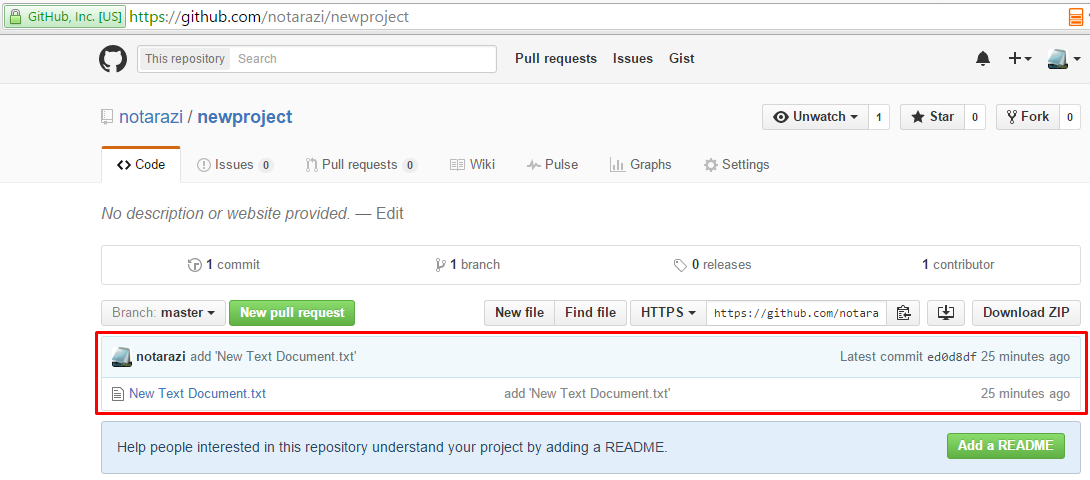Open Pull requests in top navigation
The height and width of the screenshot is (480, 1090).
click(556, 59)
